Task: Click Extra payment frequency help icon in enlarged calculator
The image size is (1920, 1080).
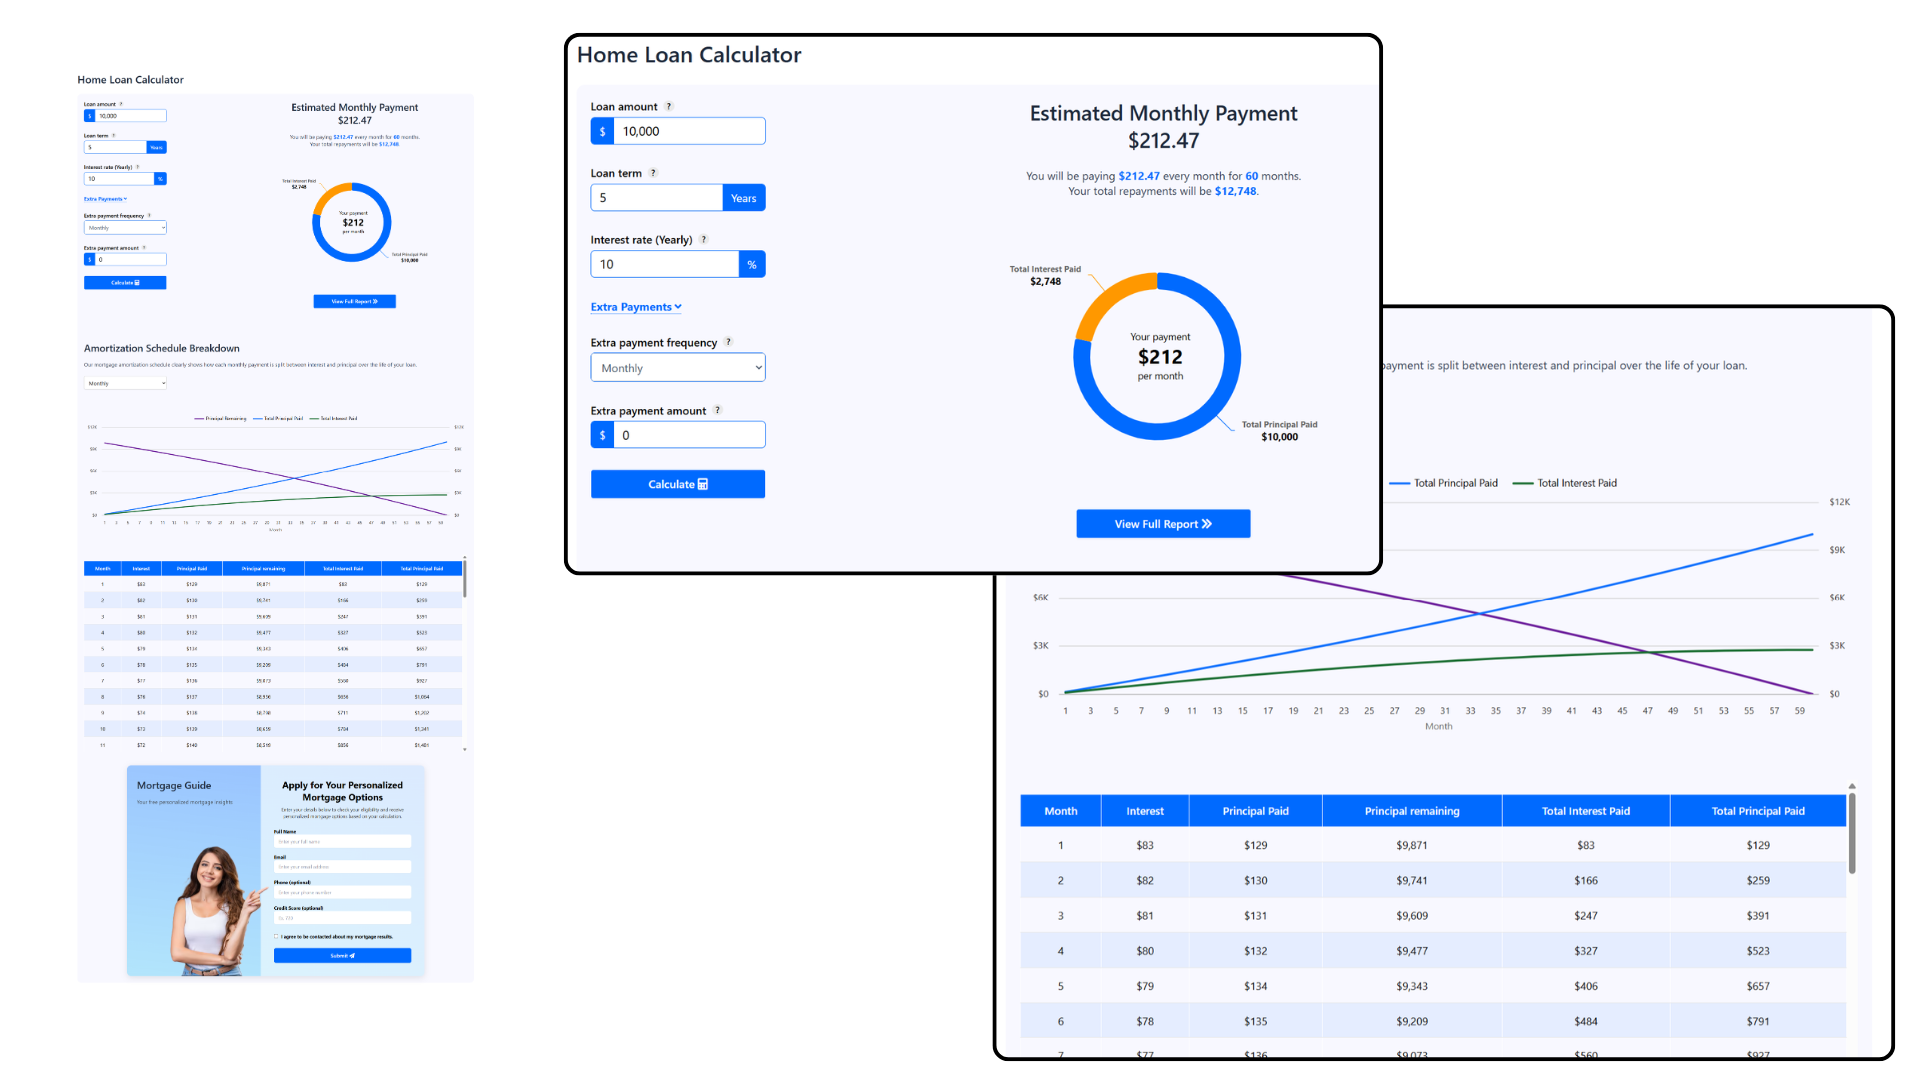Action: click(728, 342)
